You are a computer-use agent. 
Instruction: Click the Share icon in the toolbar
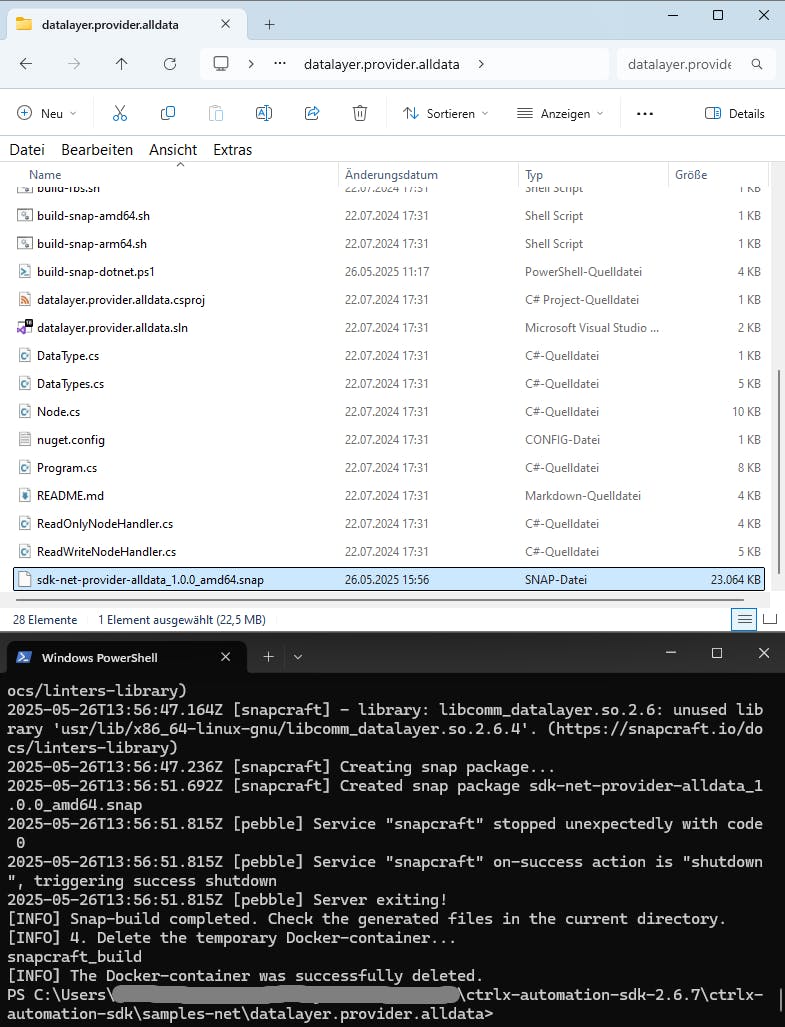(312, 113)
